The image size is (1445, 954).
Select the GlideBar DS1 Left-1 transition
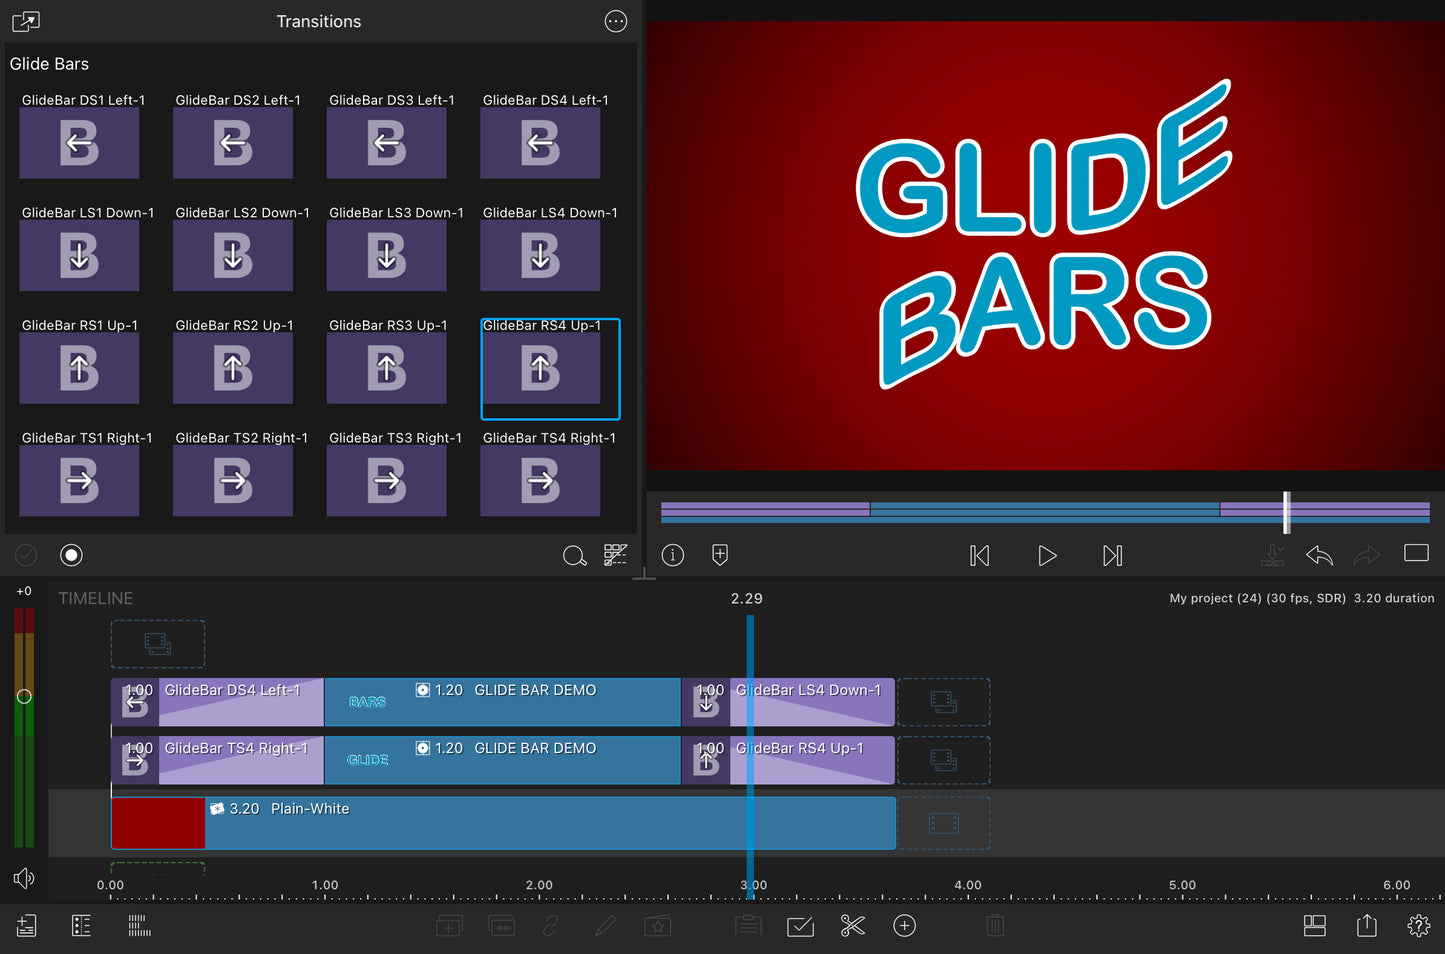click(79, 143)
